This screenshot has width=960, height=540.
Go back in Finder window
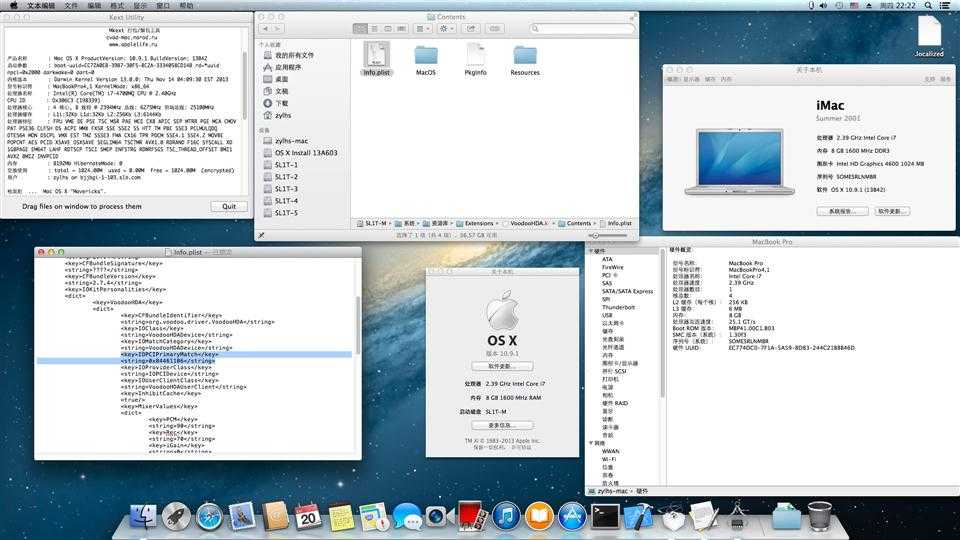(x=265, y=29)
